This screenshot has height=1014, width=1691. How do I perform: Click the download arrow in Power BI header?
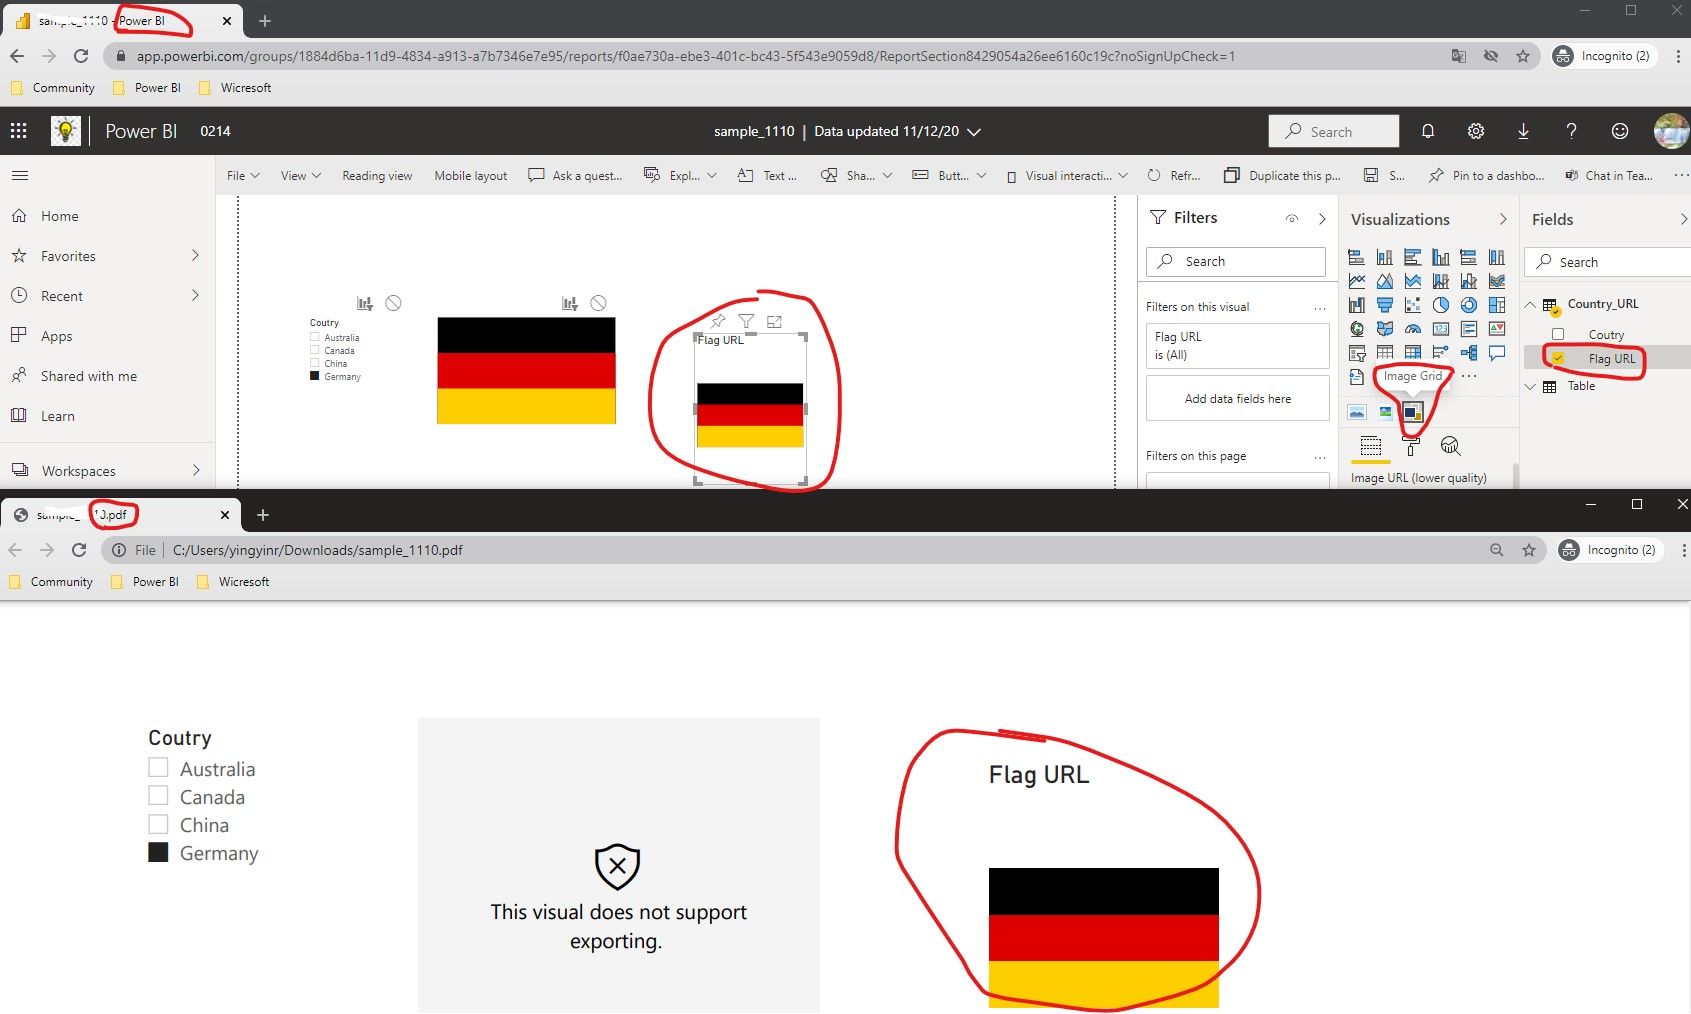[x=1523, y=131]
